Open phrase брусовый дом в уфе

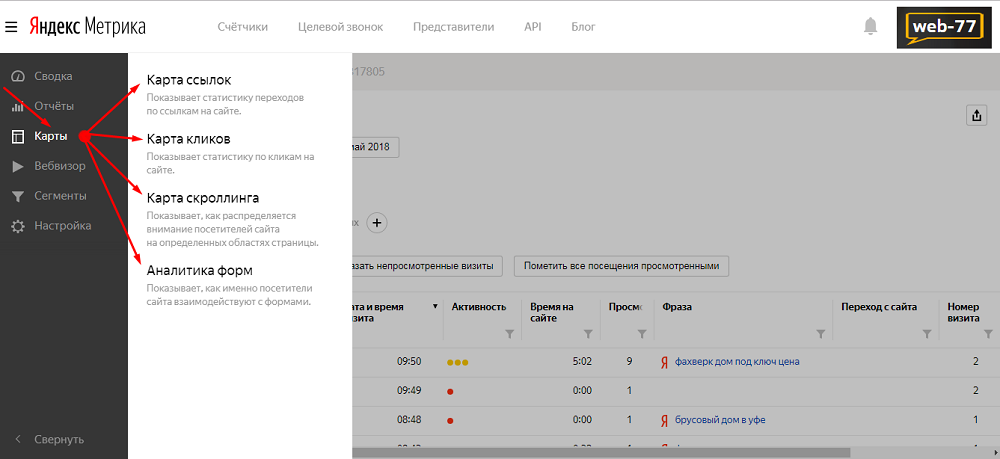coord(720,420)
